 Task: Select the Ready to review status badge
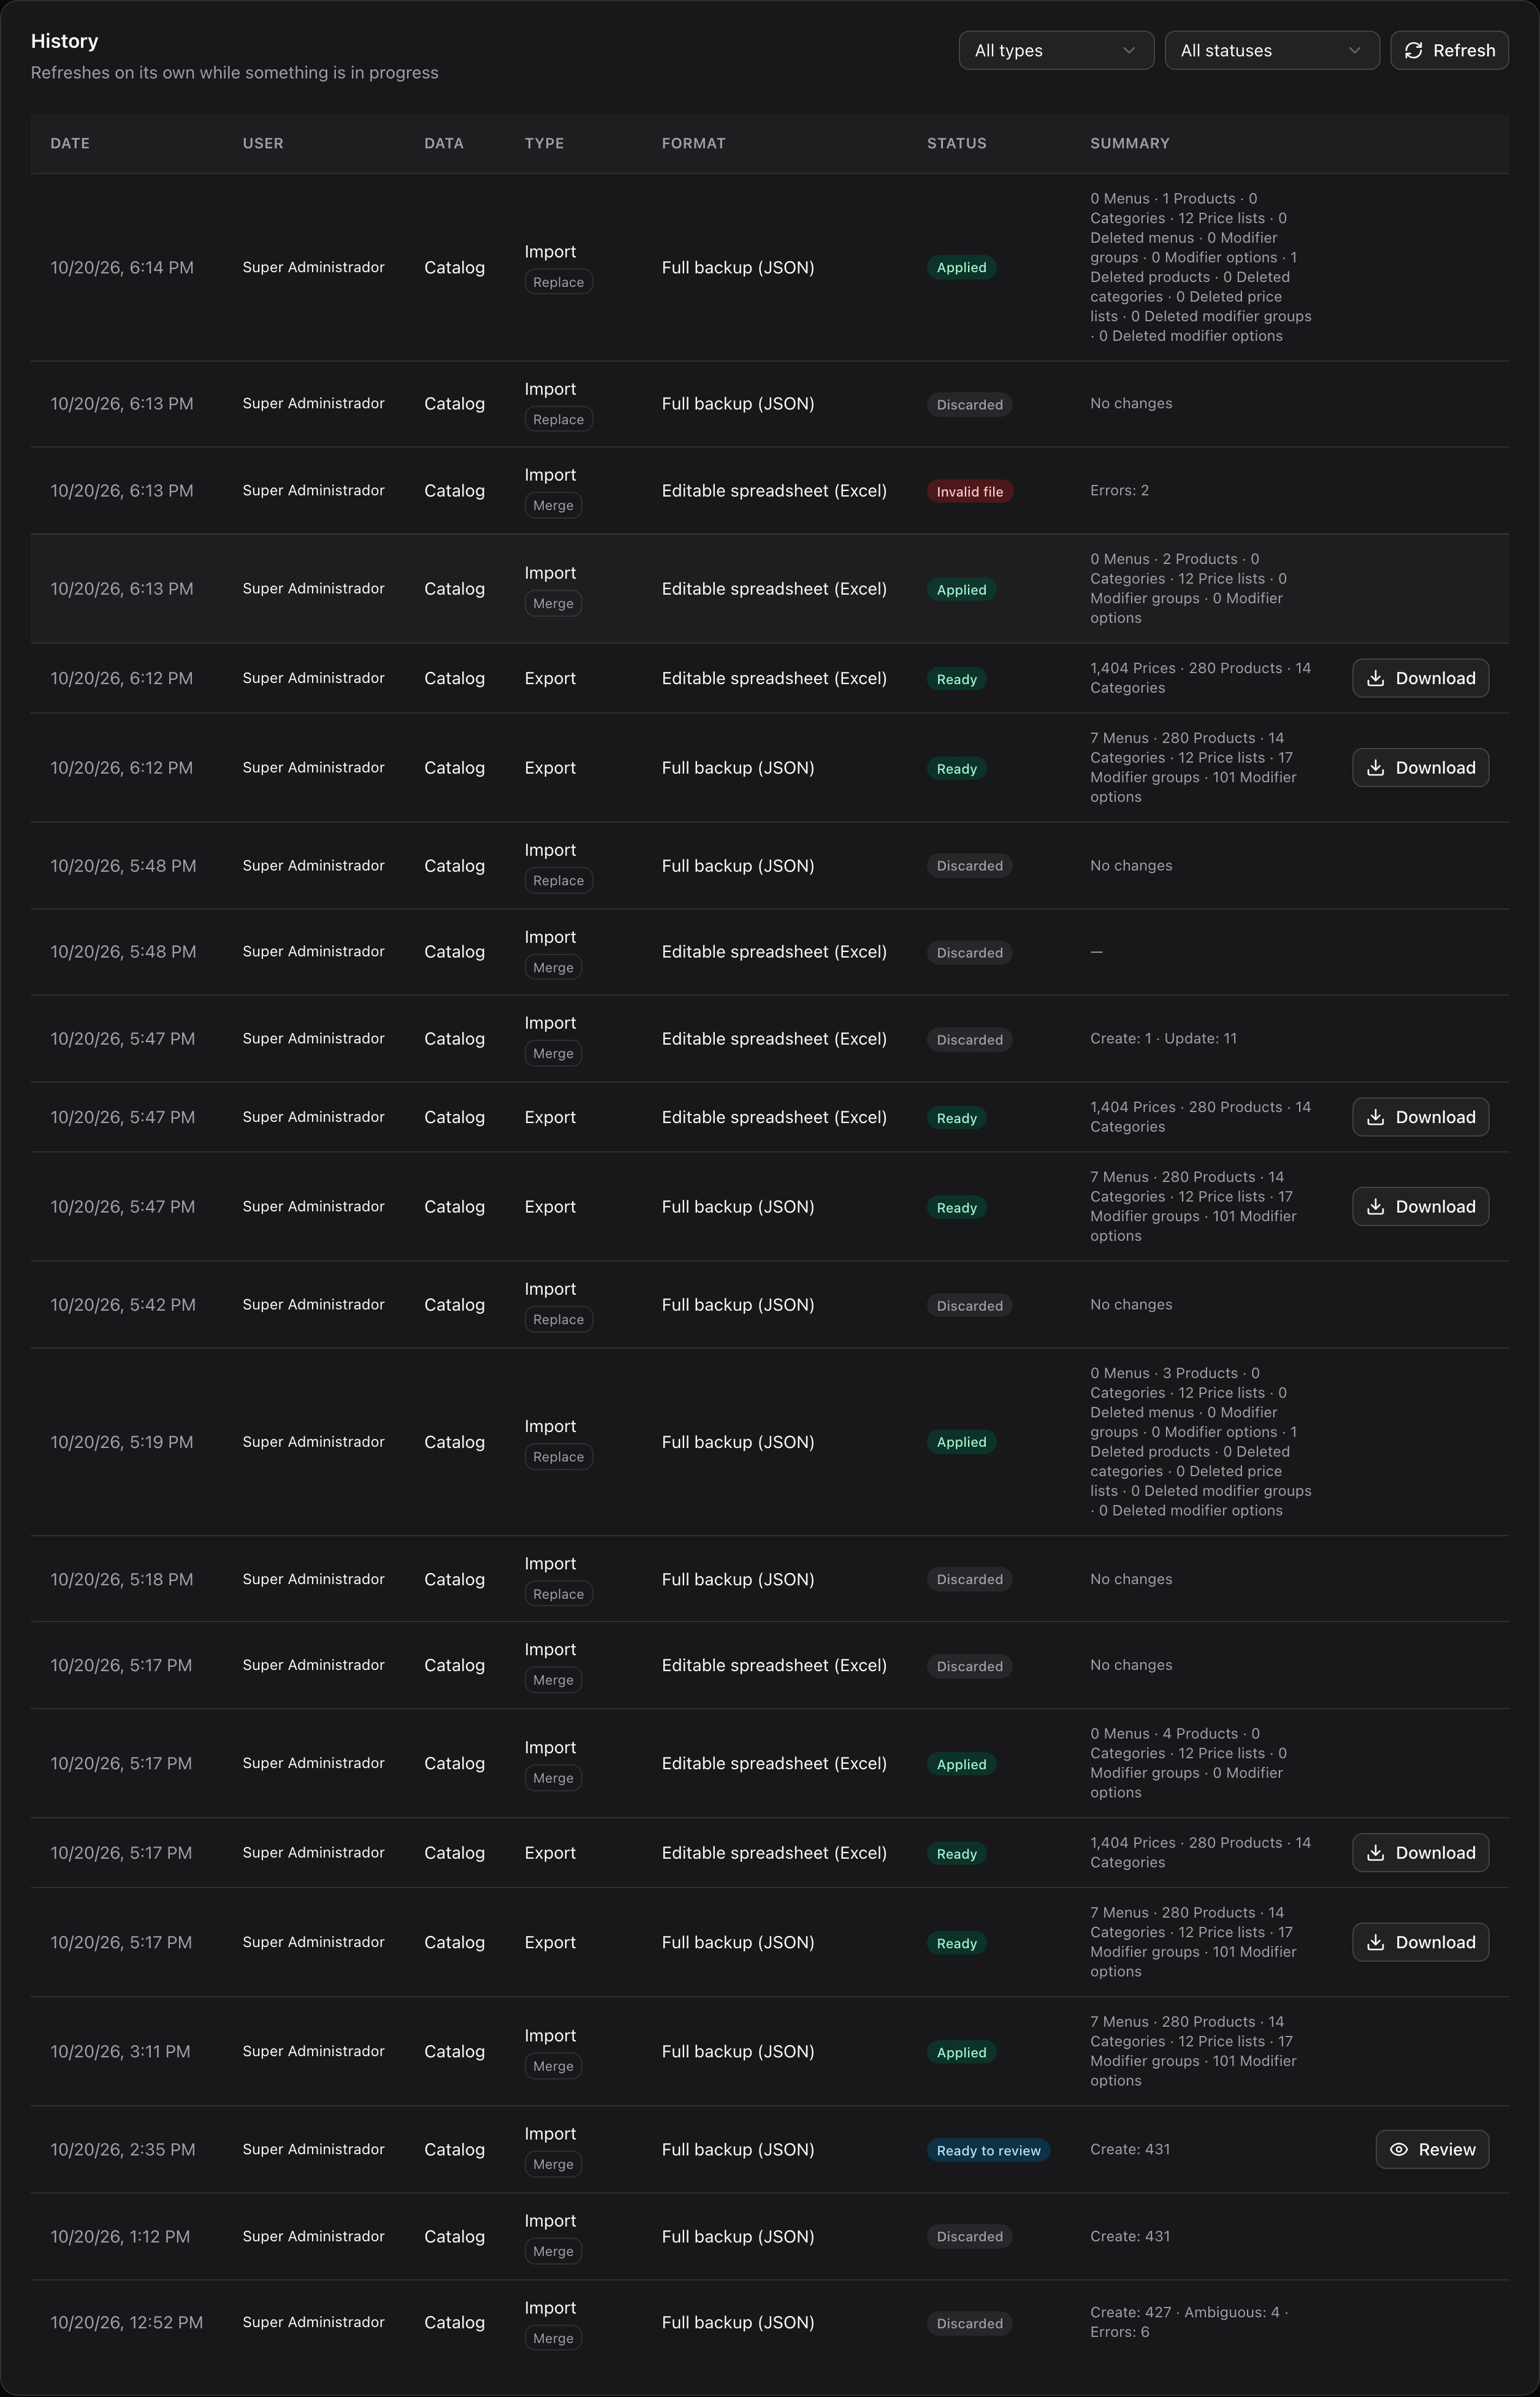pos(988,2150)
